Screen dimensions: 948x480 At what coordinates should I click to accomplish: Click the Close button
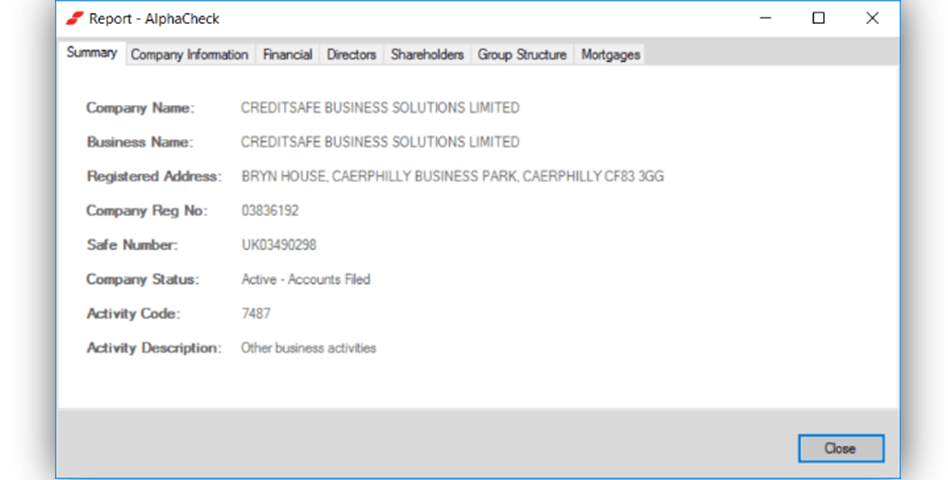click(x=840, y=448)
